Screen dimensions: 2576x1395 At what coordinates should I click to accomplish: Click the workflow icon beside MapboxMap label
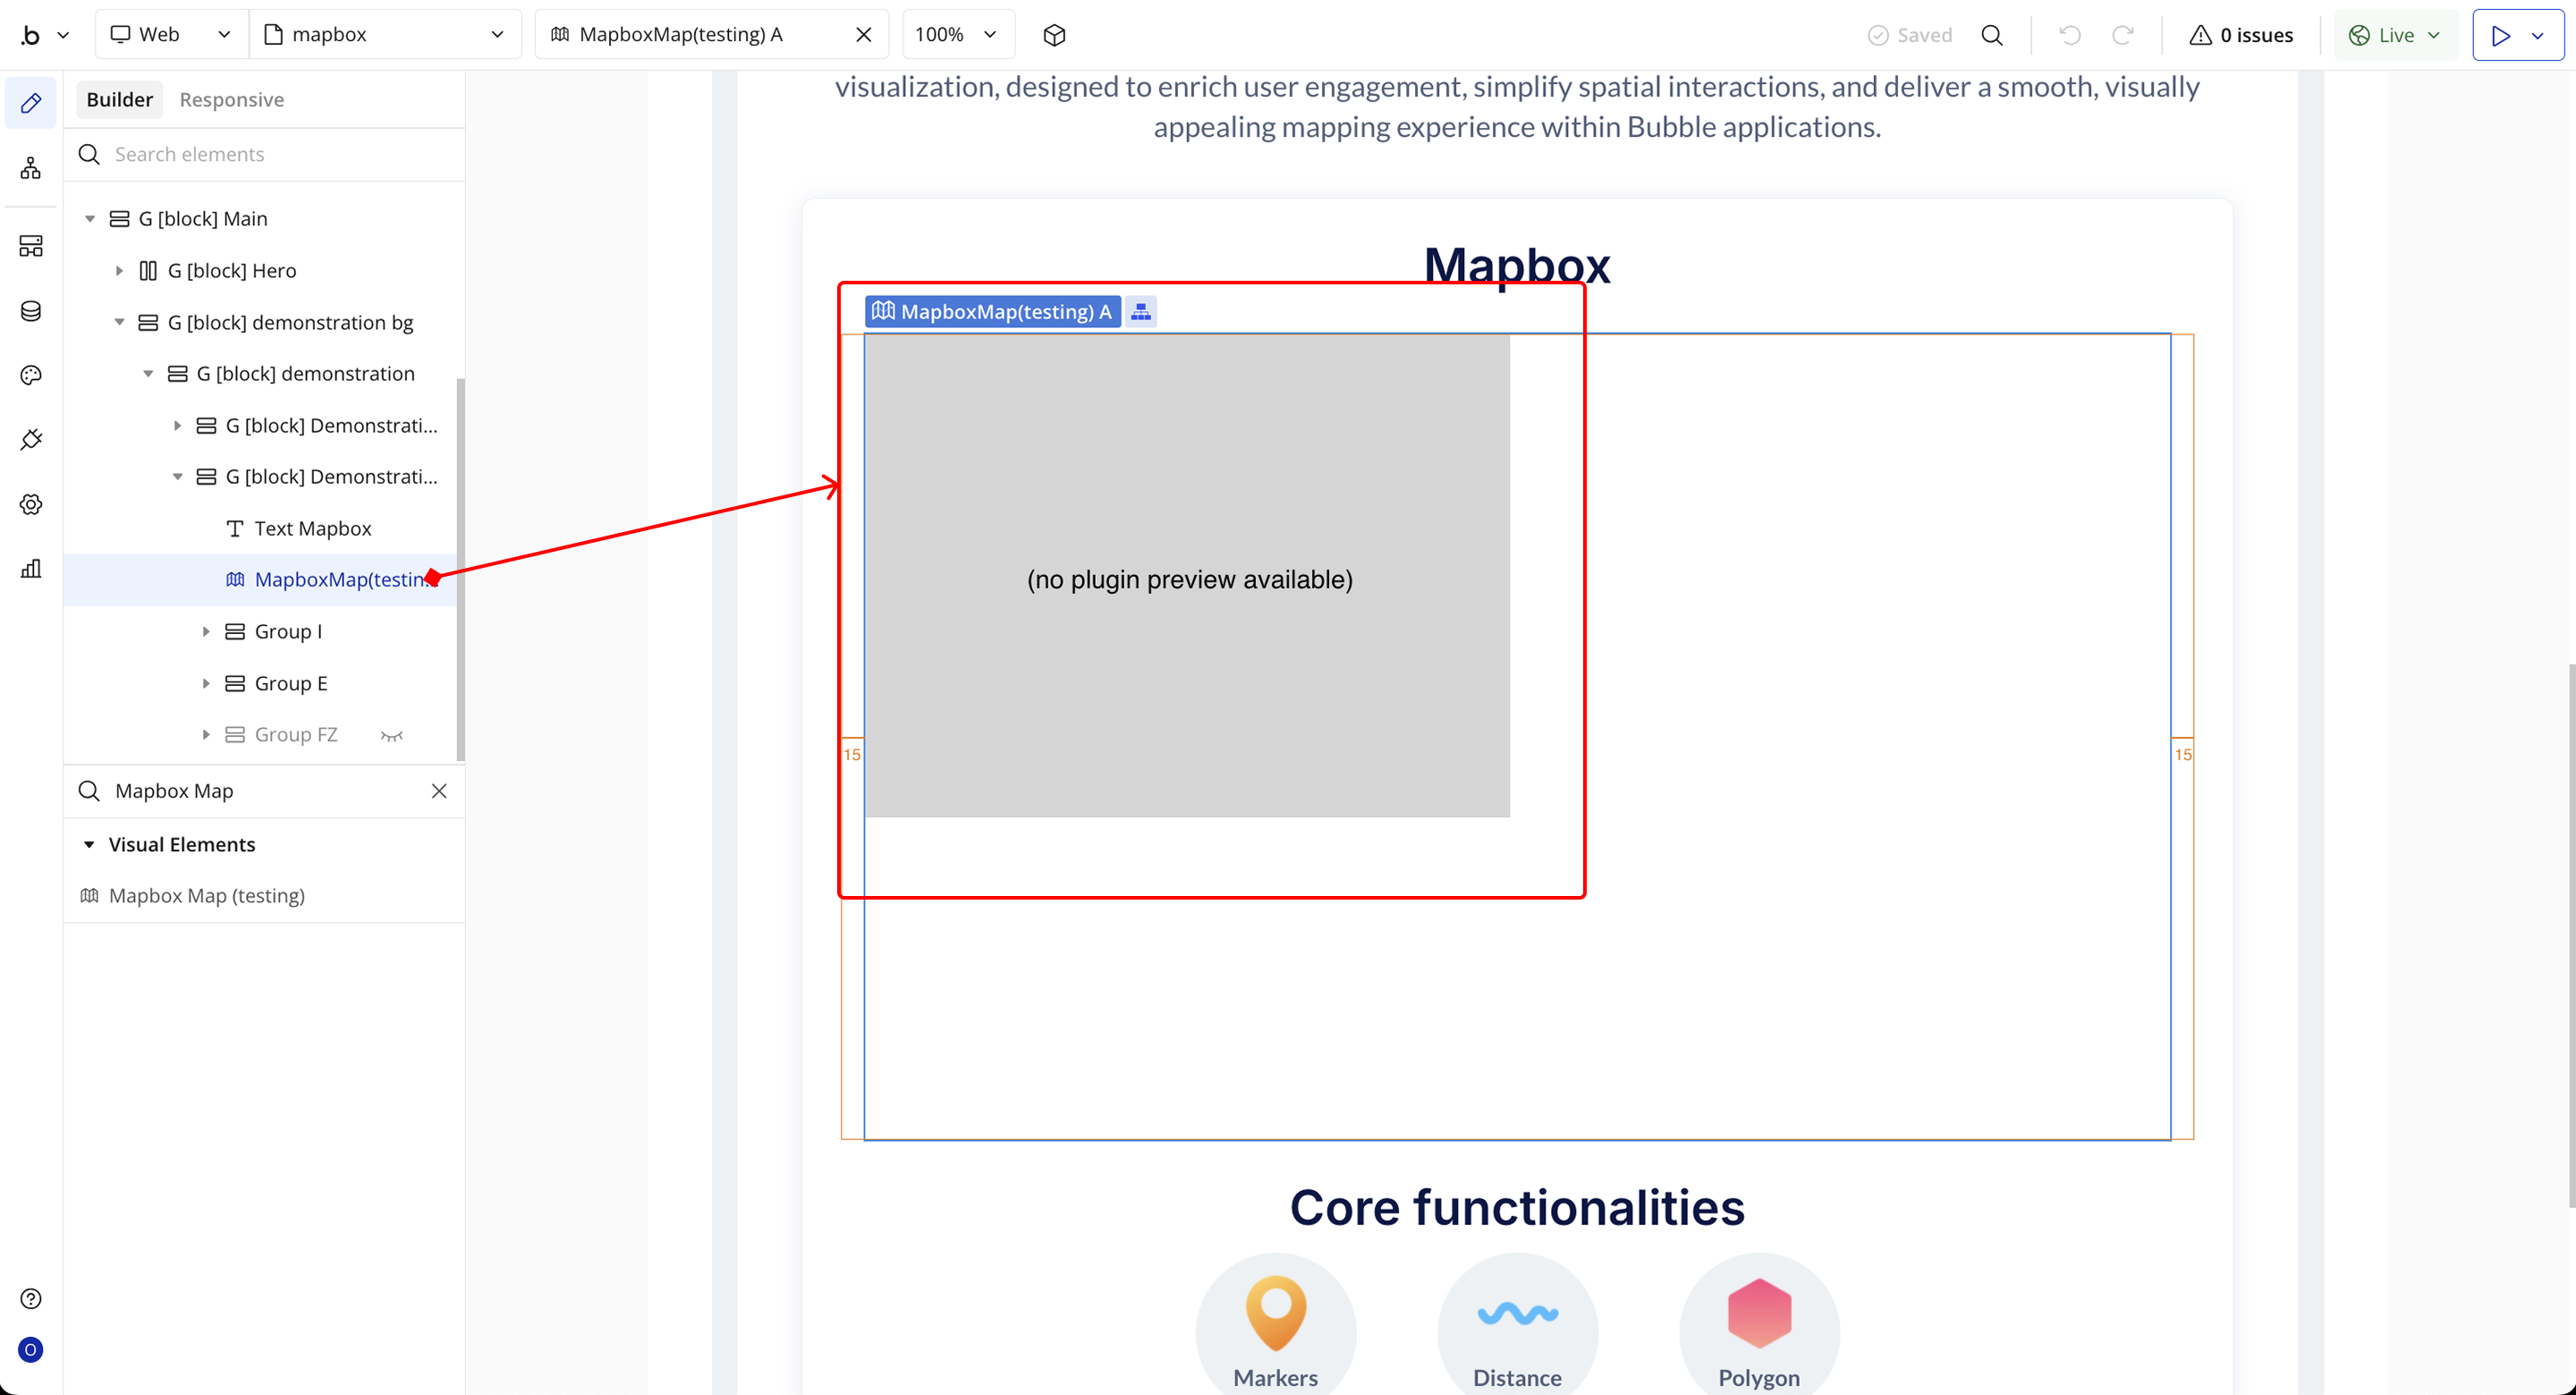point(1141,312)
